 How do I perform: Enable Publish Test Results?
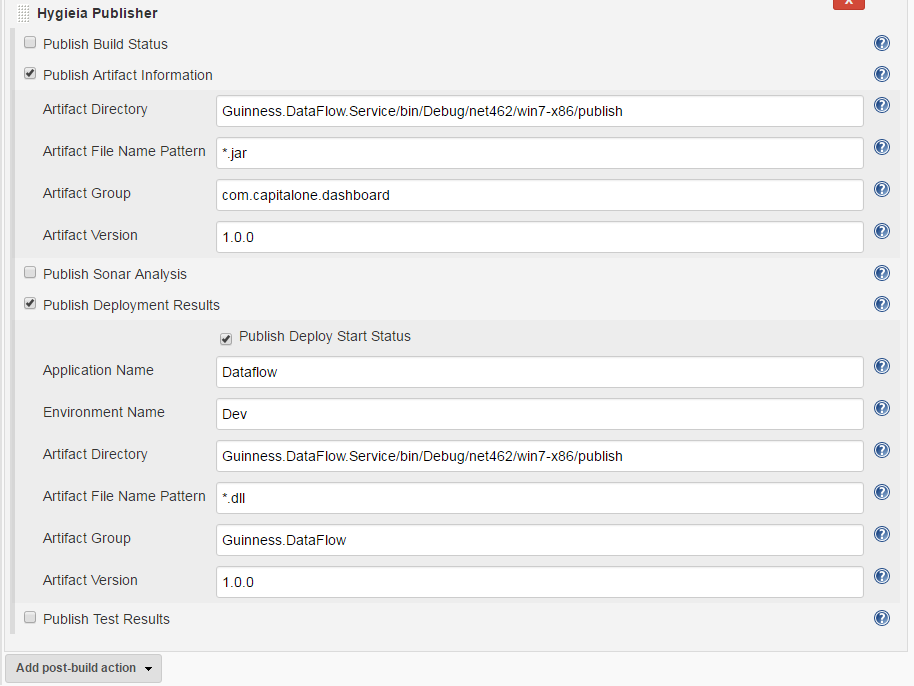click(x=30, y=616)
